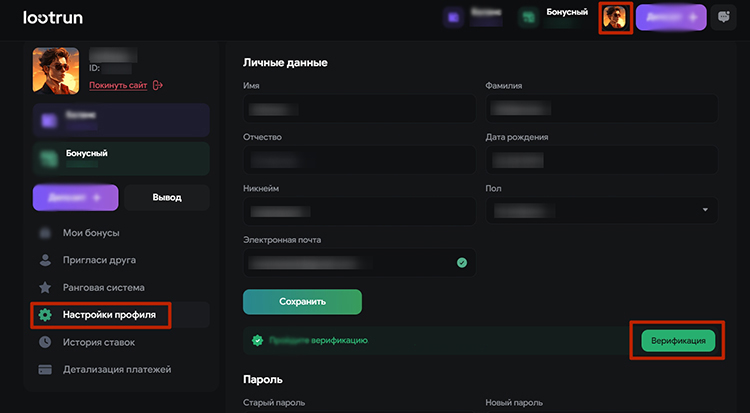Click the green gear icon of Настройки профиля

(x=45, y=314)
